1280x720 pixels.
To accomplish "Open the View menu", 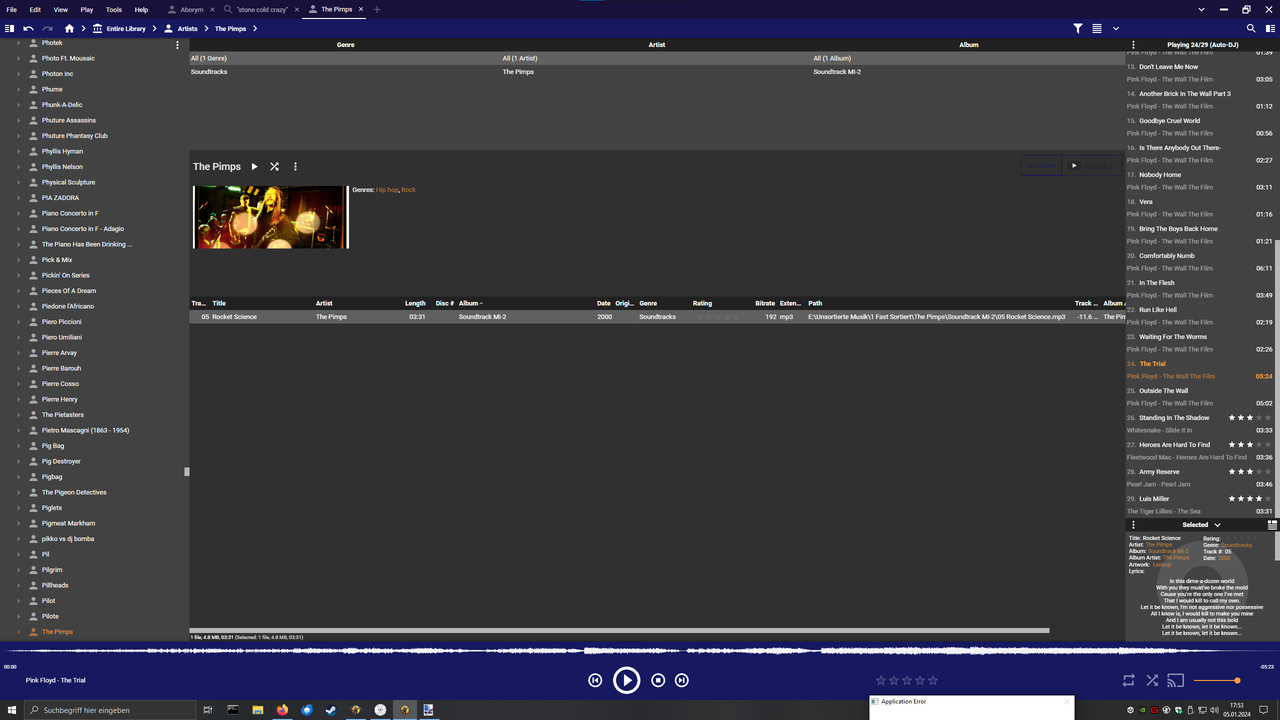I will point(60,9).
